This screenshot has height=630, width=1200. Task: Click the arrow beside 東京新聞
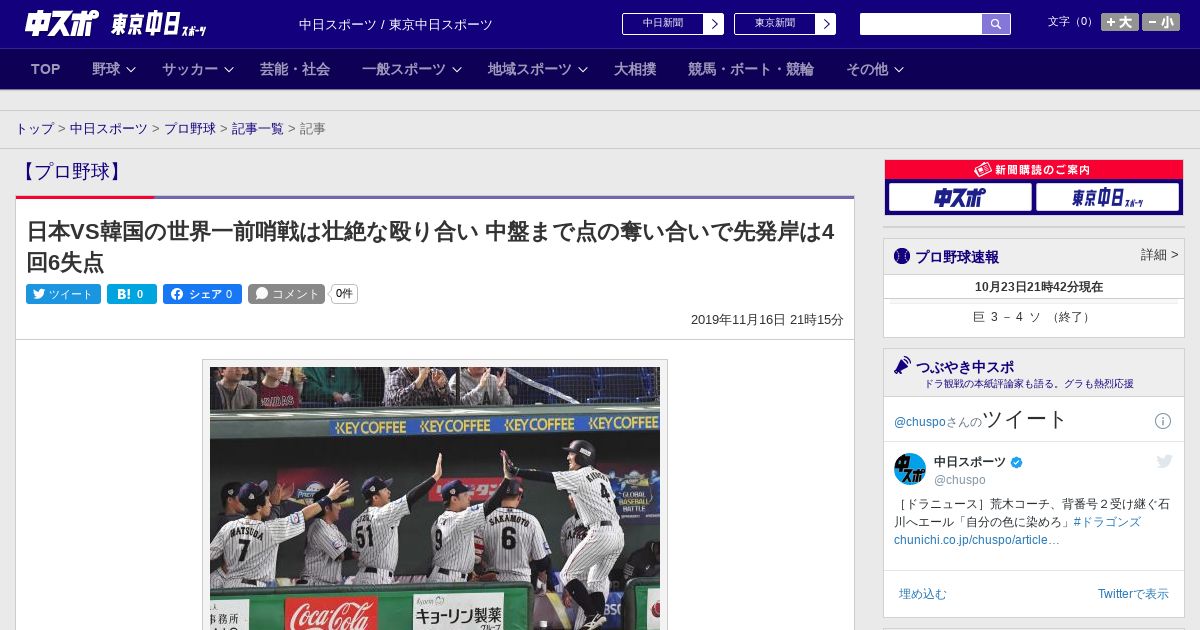point(826,24)
